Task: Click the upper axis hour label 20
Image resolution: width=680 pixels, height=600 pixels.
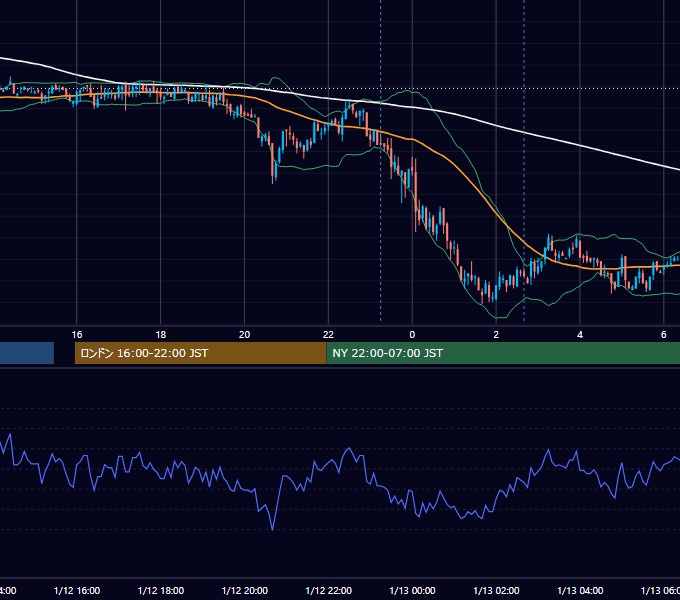Action: pos(245,335)
